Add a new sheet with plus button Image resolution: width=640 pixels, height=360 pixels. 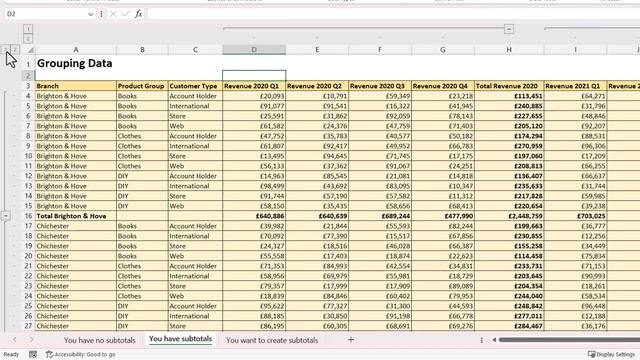[x=351, y=340]
